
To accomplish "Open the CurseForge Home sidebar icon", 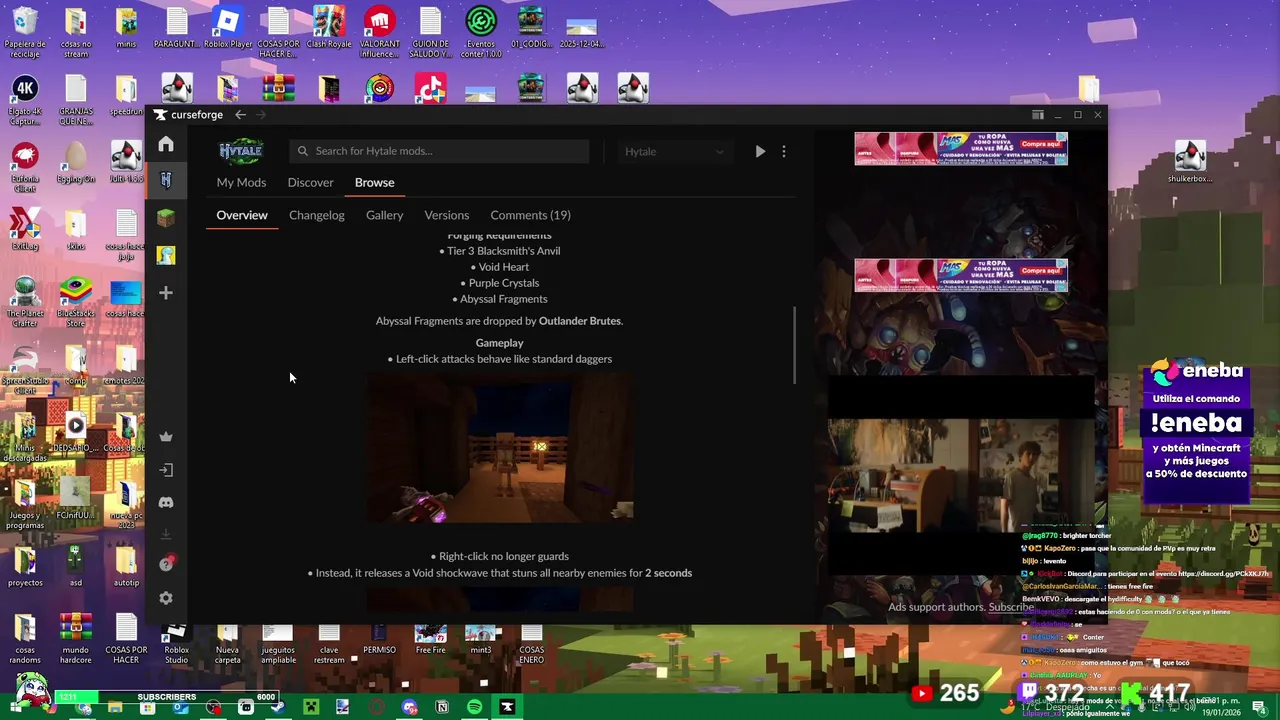I will point(166,144).
